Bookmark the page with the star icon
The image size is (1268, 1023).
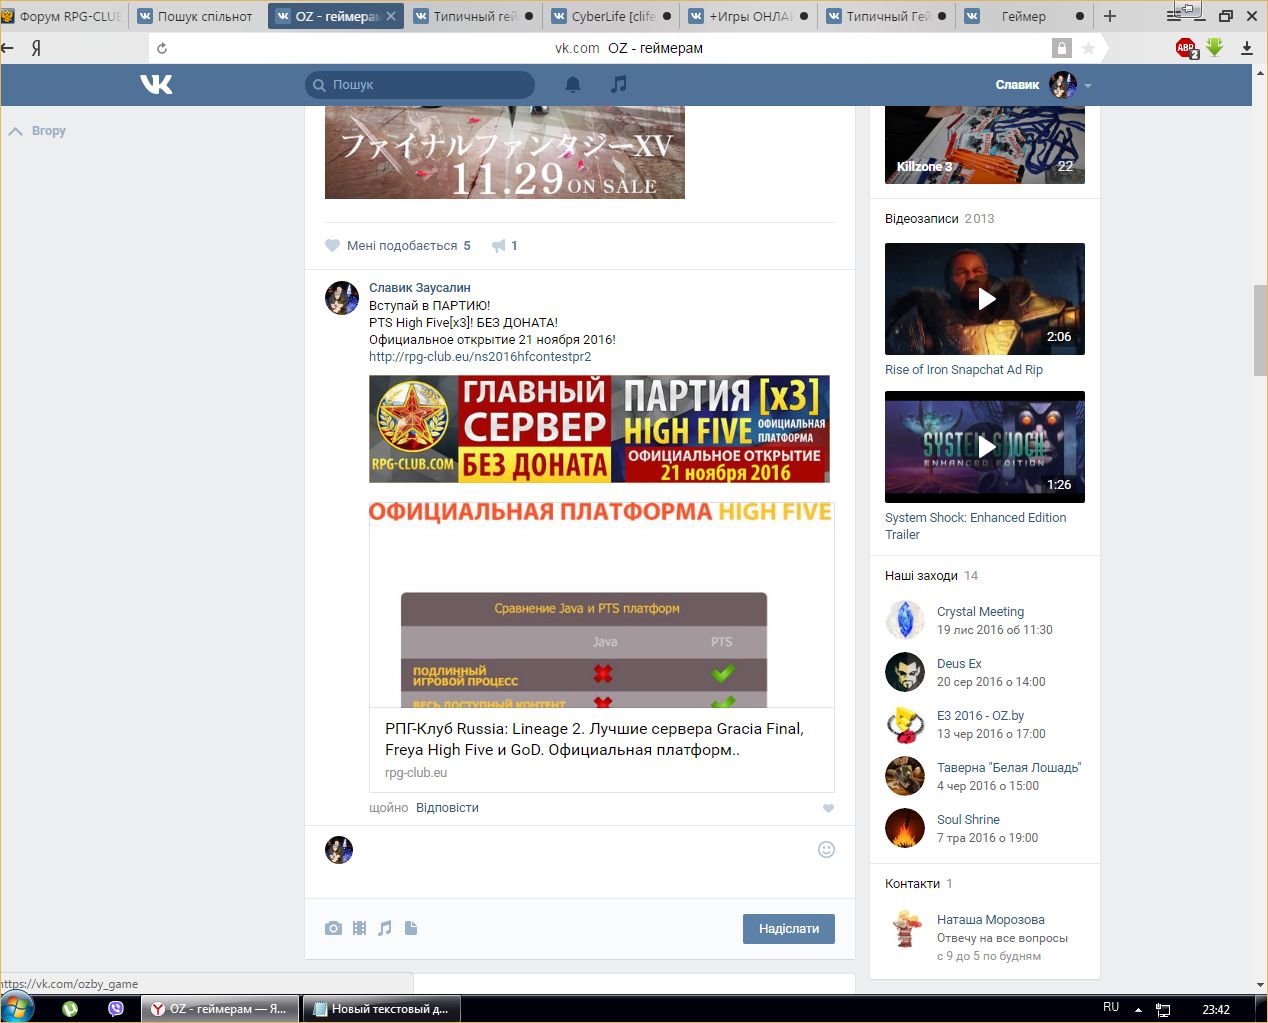tap(1089, 48)
